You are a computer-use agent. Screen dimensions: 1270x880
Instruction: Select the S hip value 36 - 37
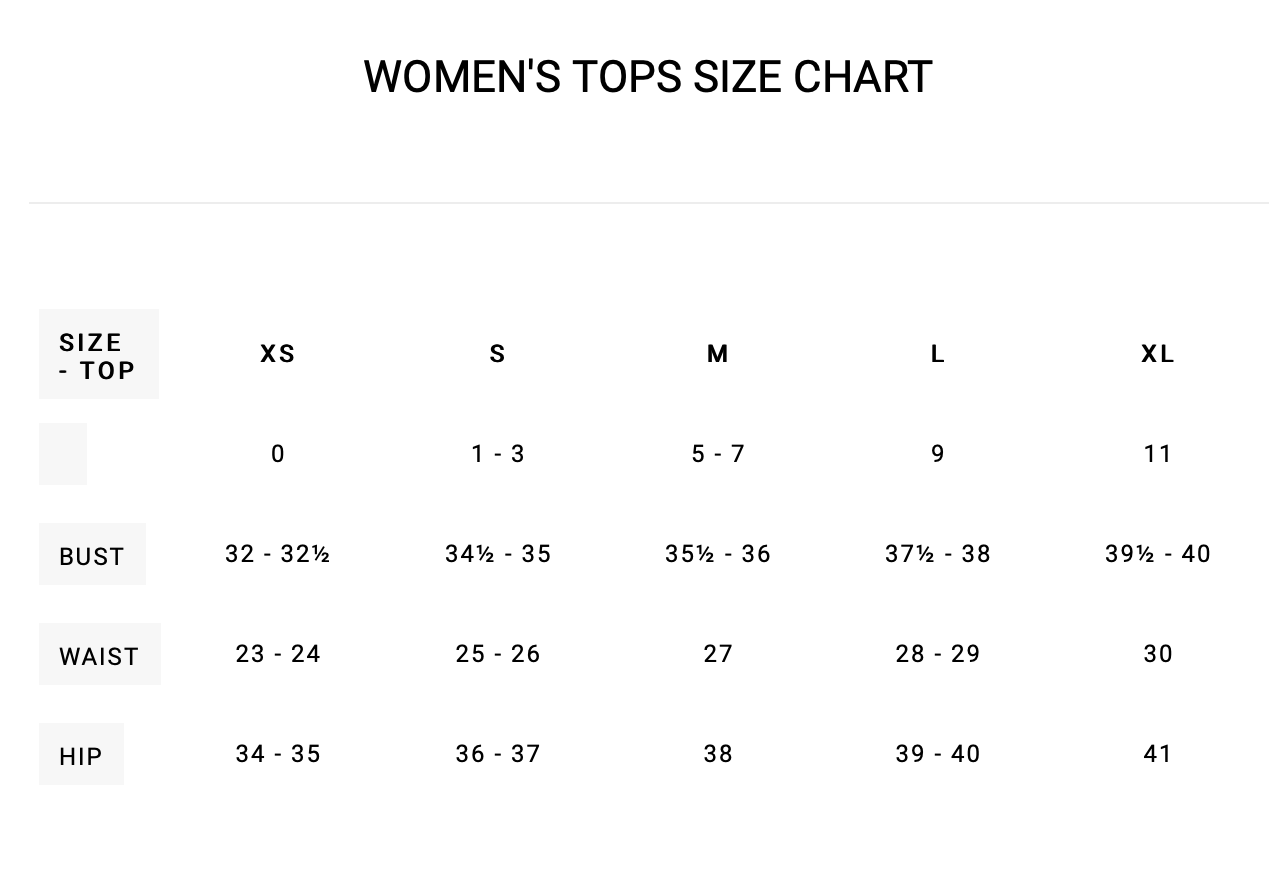[498, 754]
